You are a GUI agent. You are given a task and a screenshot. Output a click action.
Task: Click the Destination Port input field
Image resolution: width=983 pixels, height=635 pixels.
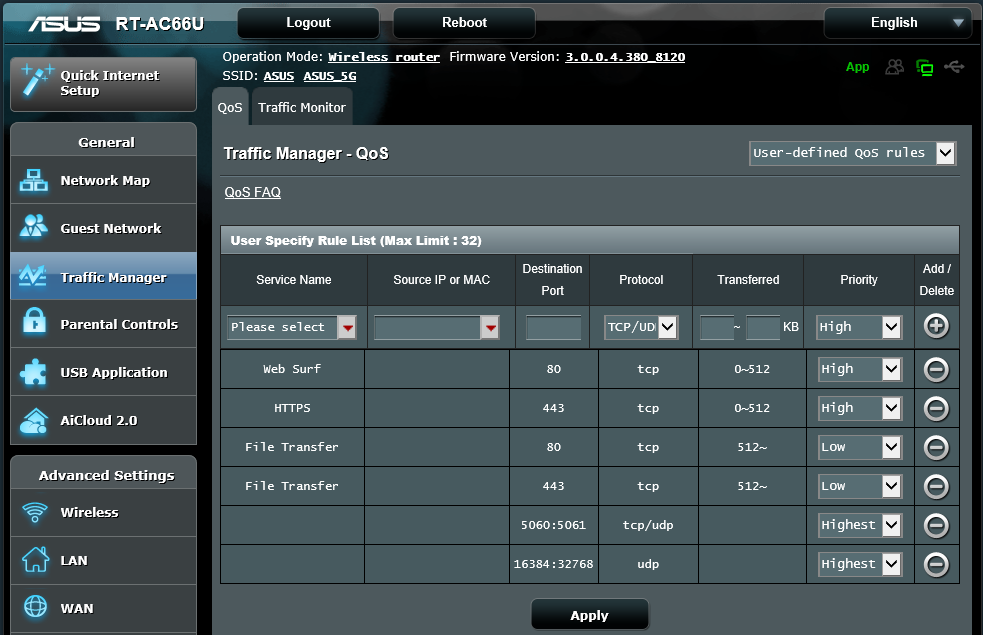553,327
